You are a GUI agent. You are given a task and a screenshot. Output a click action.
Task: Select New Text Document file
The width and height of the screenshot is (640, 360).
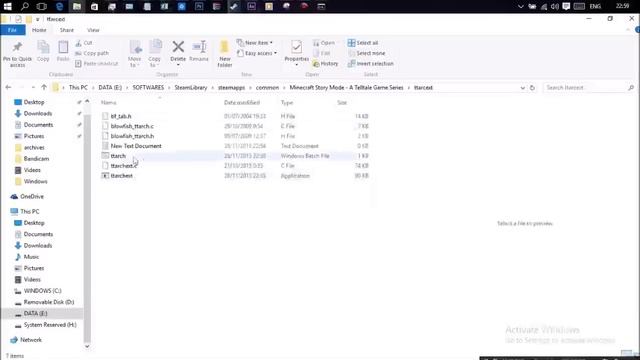pyautogui.click(x=136, y=146)
